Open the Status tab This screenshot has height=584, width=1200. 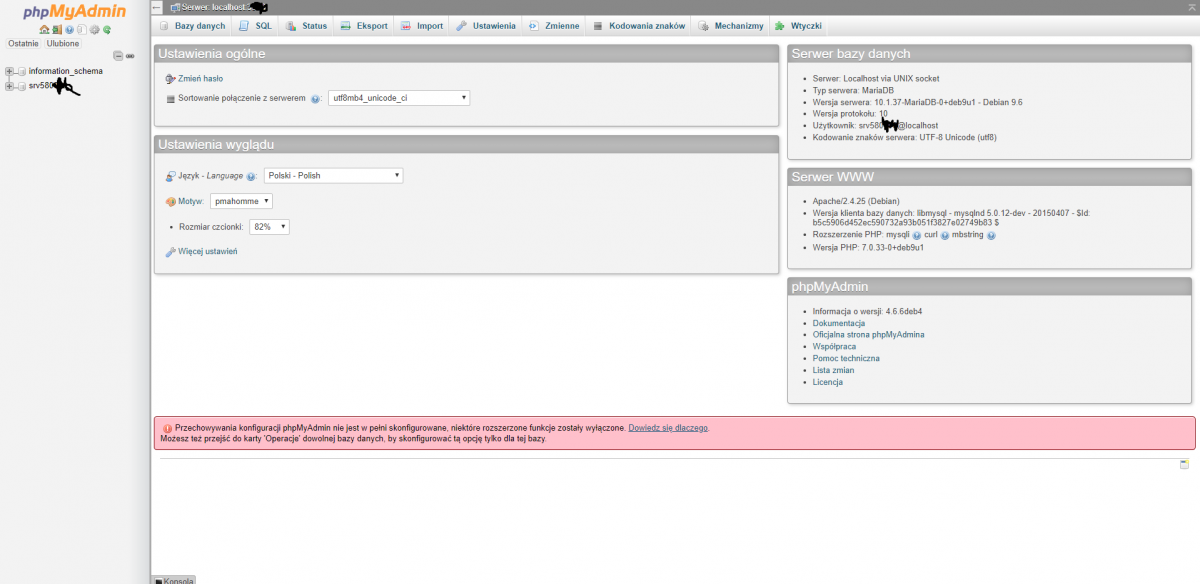(x=306, y=26)
